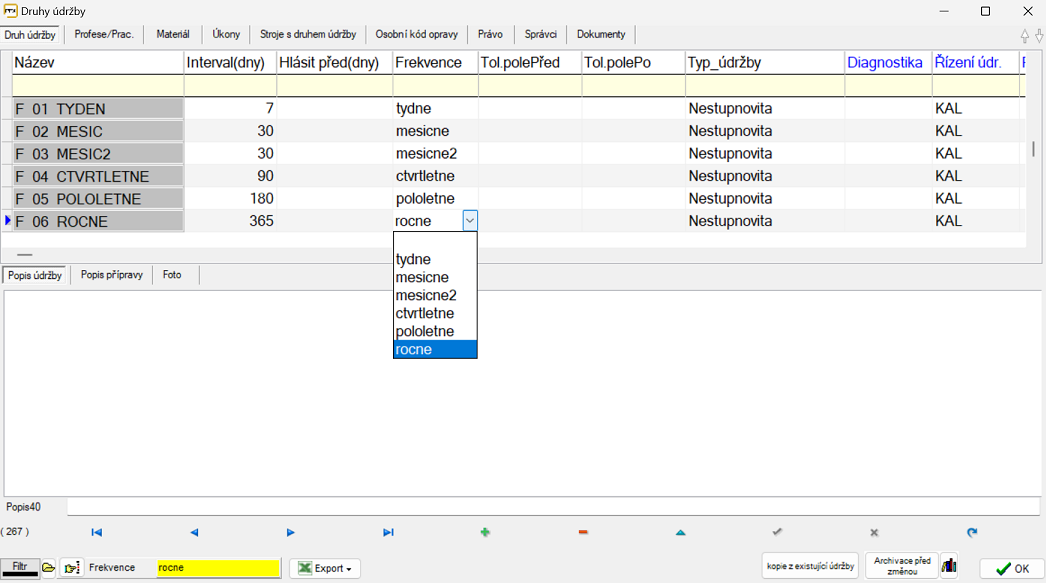Delete record with the red minus icon
Image resolution: width=1046 pixels, height=583 pixels.
pyautogui.click(x=583, y=532)
